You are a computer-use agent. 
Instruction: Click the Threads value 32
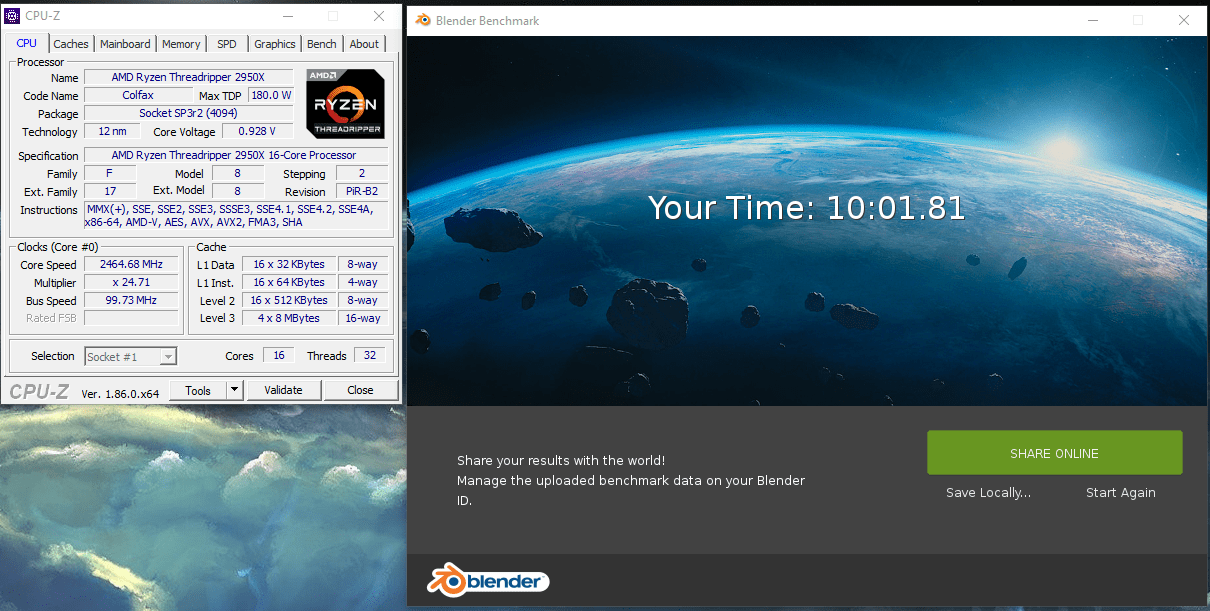coord(369,356)
